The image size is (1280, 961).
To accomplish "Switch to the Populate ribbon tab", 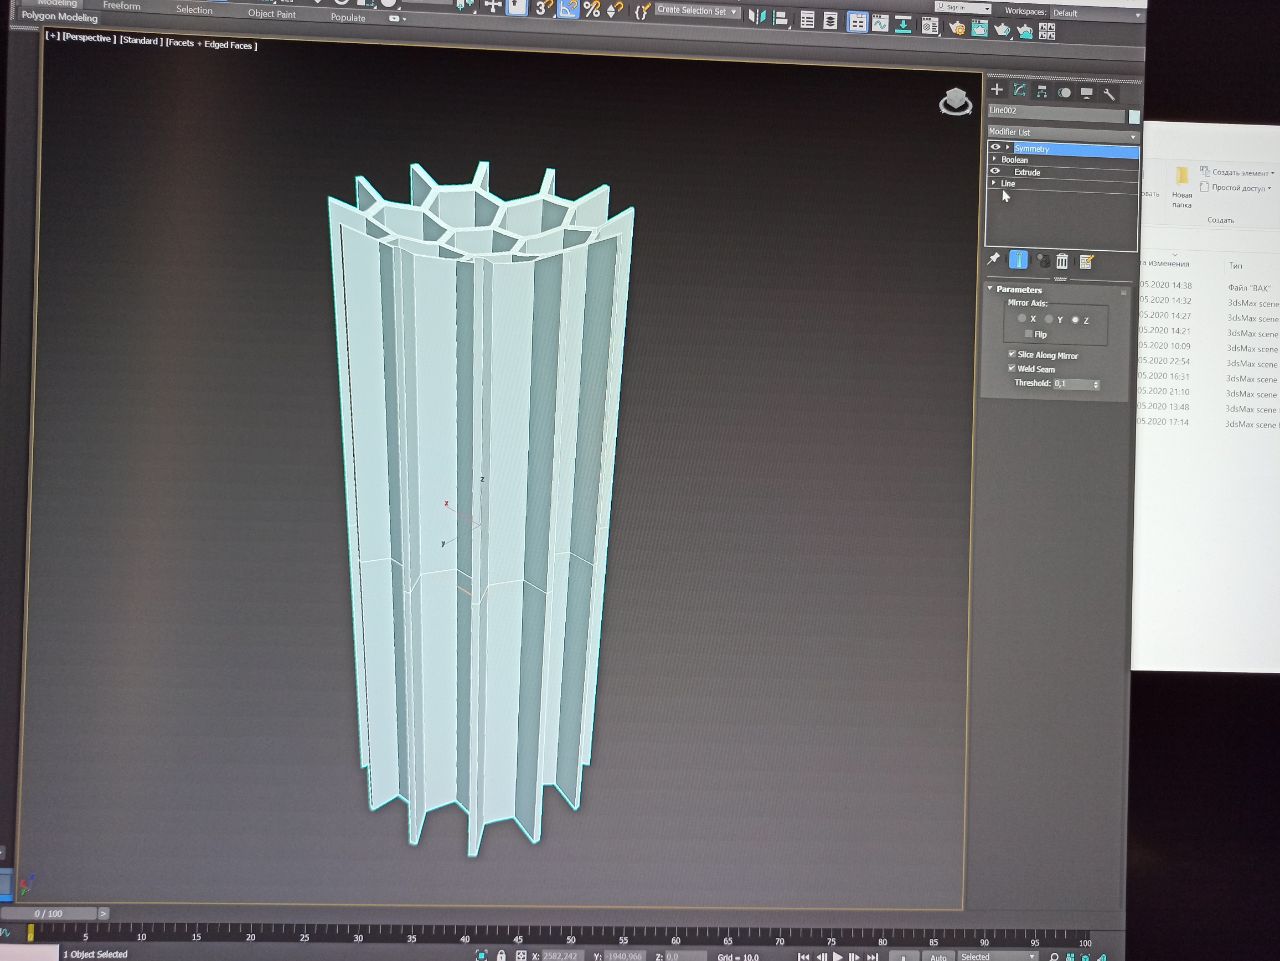I will (348, 17).
